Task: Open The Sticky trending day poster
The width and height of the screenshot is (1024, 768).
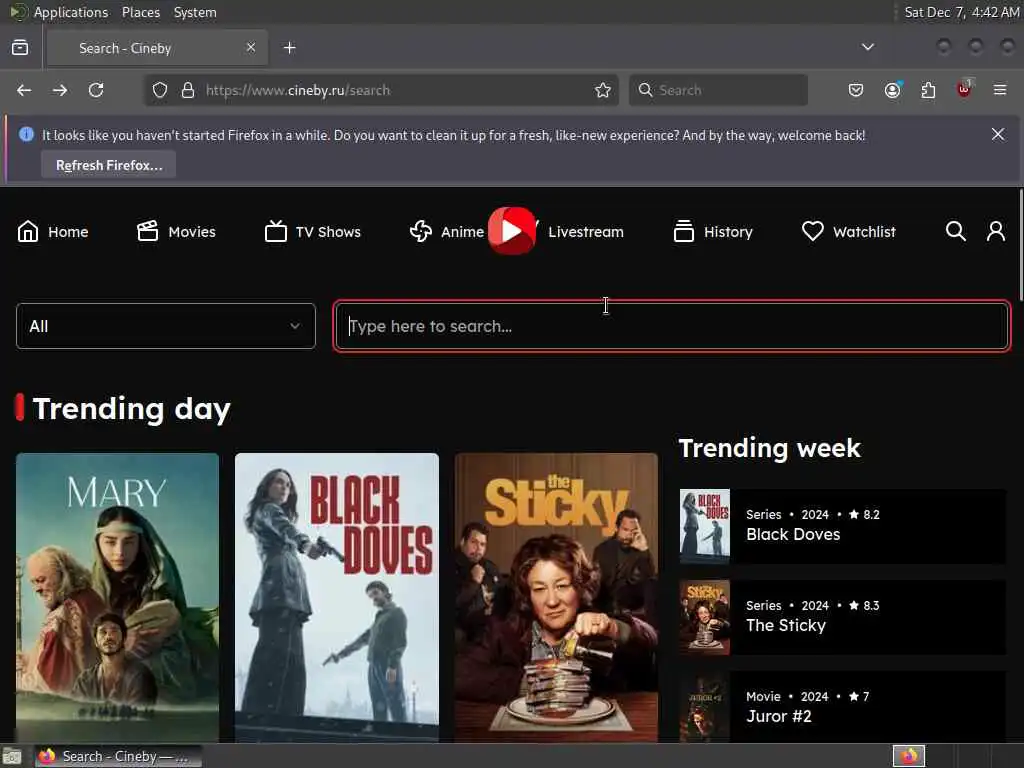Action: [x=556, y=597]
